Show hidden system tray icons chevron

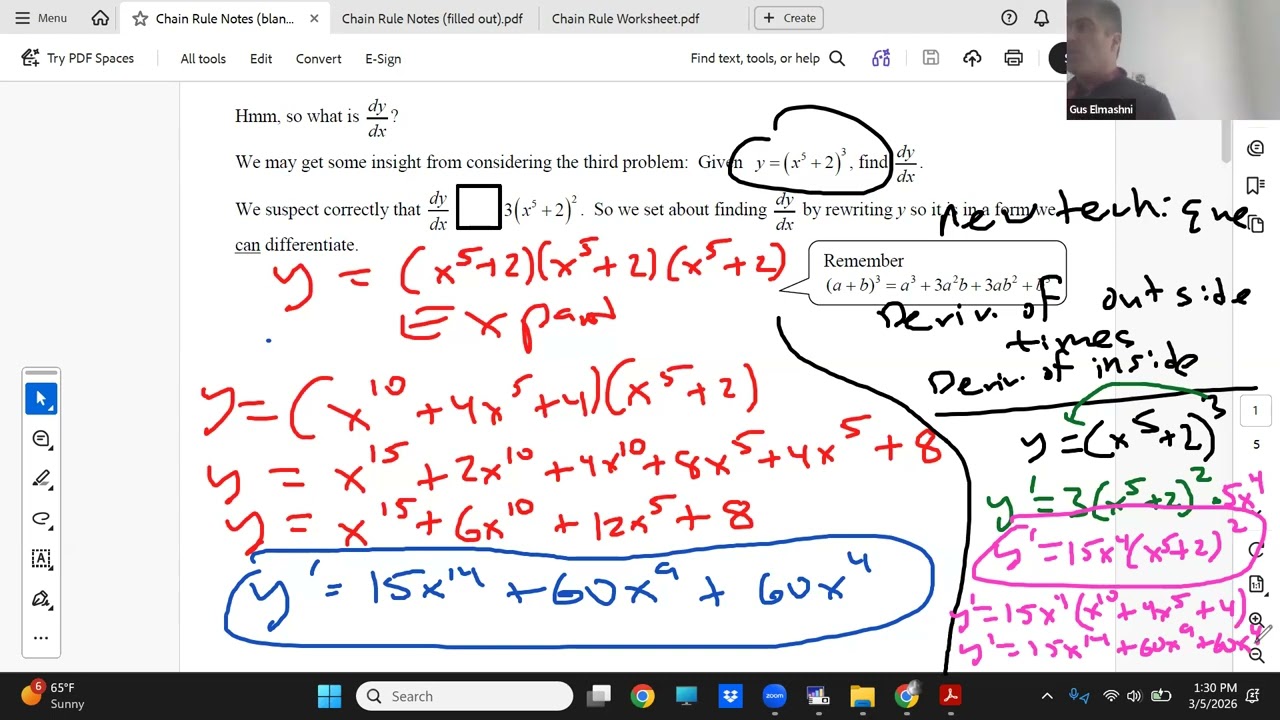tap(1047, 696)
